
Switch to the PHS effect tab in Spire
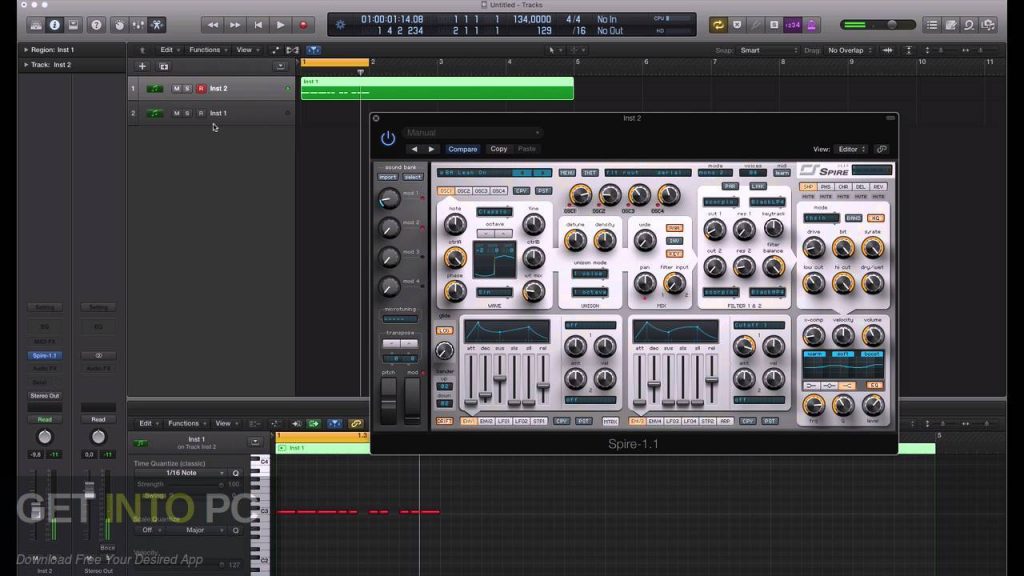[825, 187]
